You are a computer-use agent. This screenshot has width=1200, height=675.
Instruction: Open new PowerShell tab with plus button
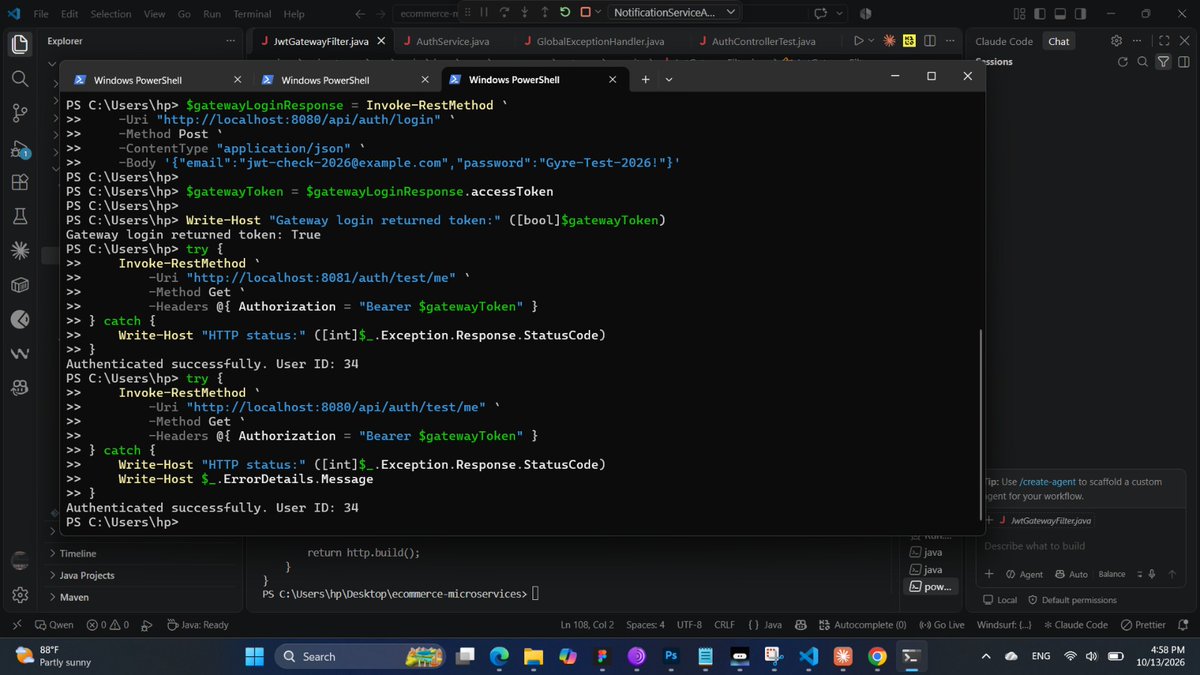645,79
